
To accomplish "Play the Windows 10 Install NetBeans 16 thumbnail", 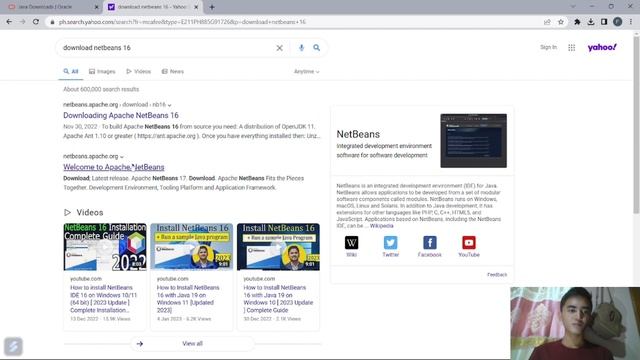I will [278, 247].
